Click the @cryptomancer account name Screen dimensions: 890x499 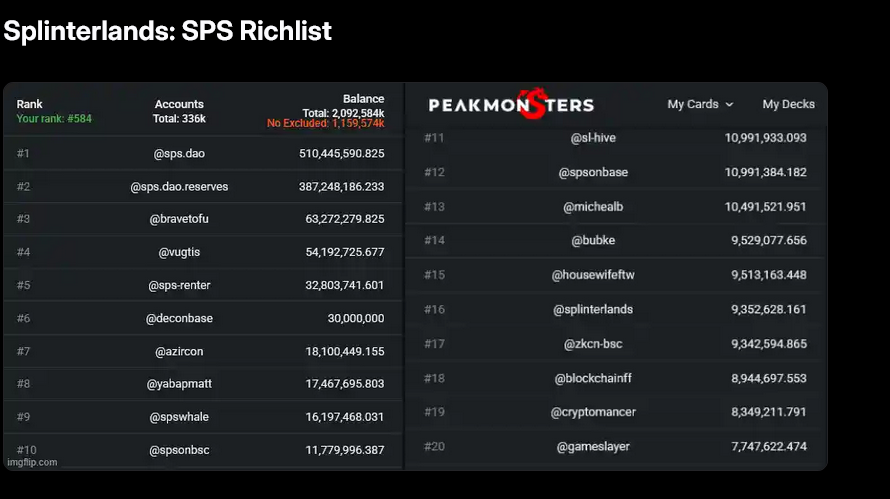pos(593,412)
